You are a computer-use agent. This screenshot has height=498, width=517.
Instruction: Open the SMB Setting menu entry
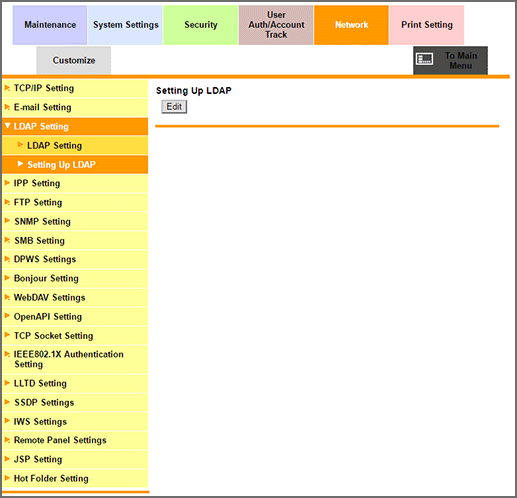point(75,240)
